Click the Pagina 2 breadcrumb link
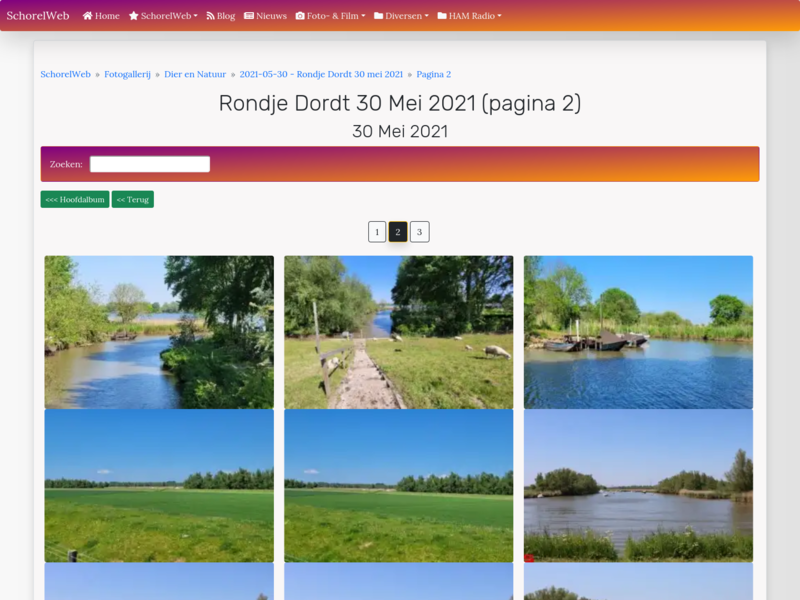800x600 pixels. [434, 74]
